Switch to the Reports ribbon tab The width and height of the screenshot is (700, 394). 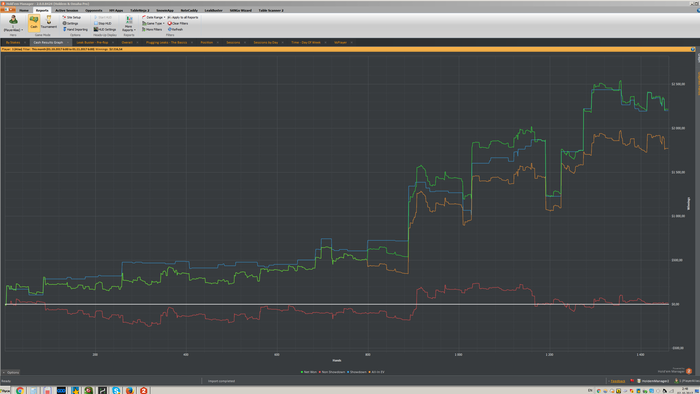42,10
